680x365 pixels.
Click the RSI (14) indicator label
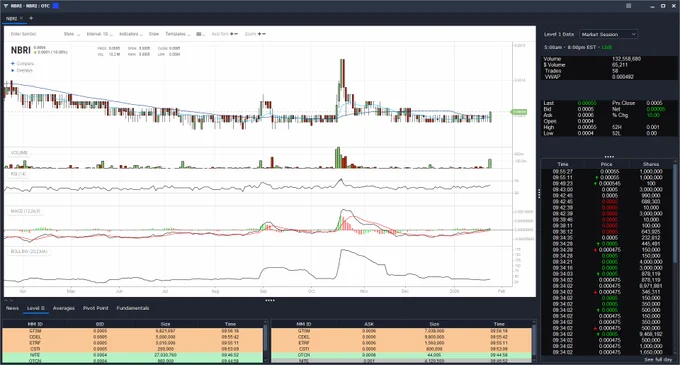coord(18,174)
